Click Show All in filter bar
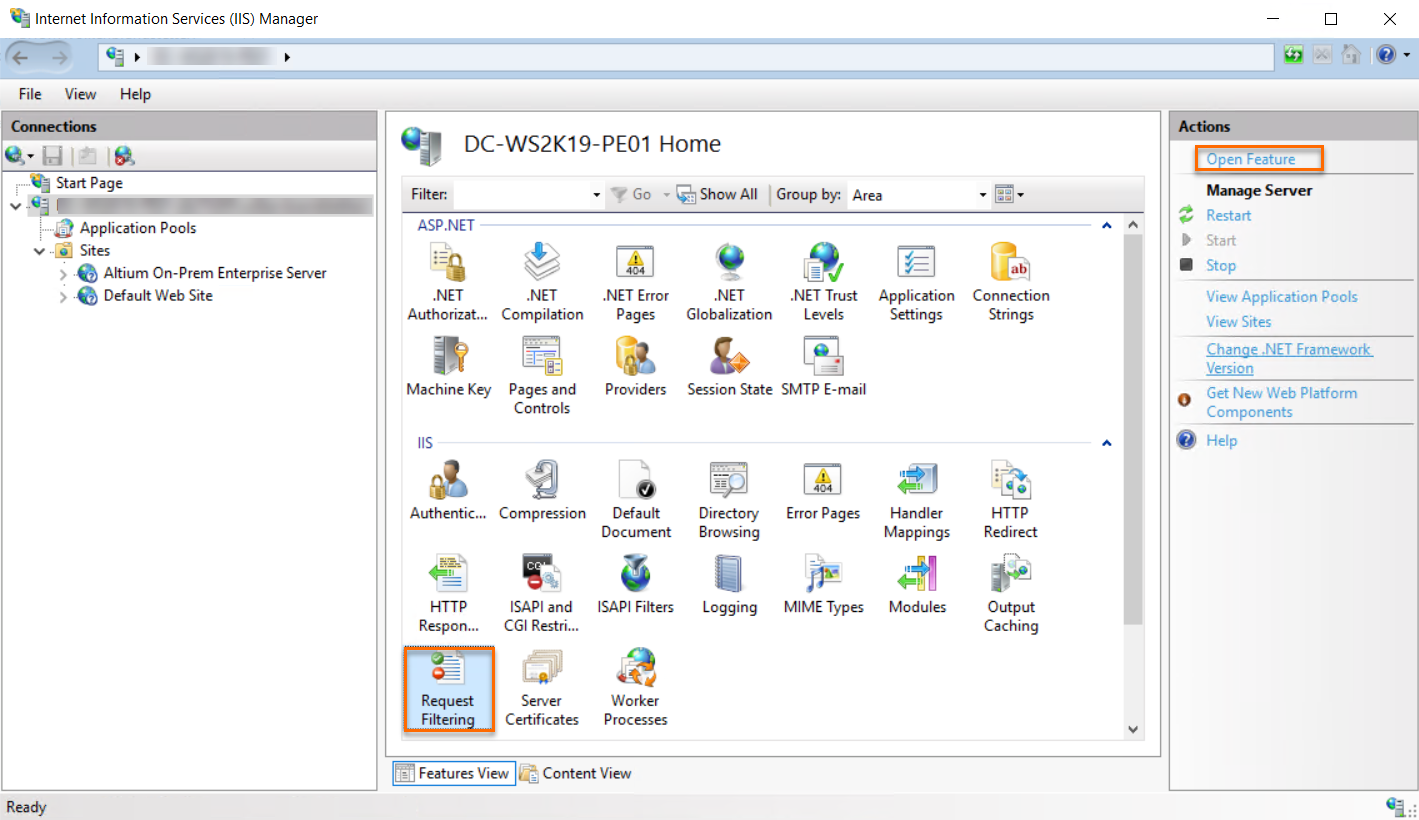The width and height of the screenshot is (1419, 820). [x=717, y=195]
